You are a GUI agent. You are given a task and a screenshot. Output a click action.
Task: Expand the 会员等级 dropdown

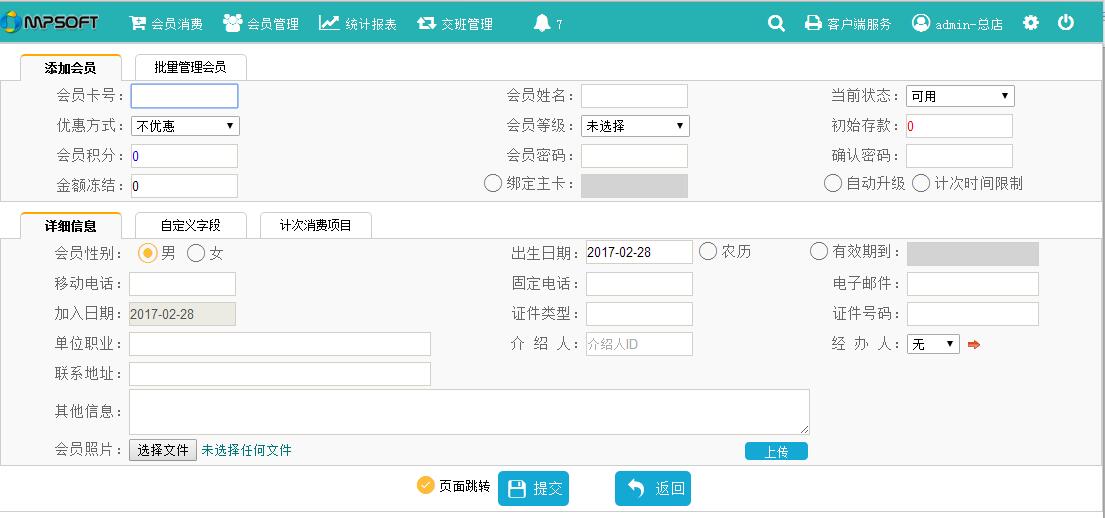(635, 126)
